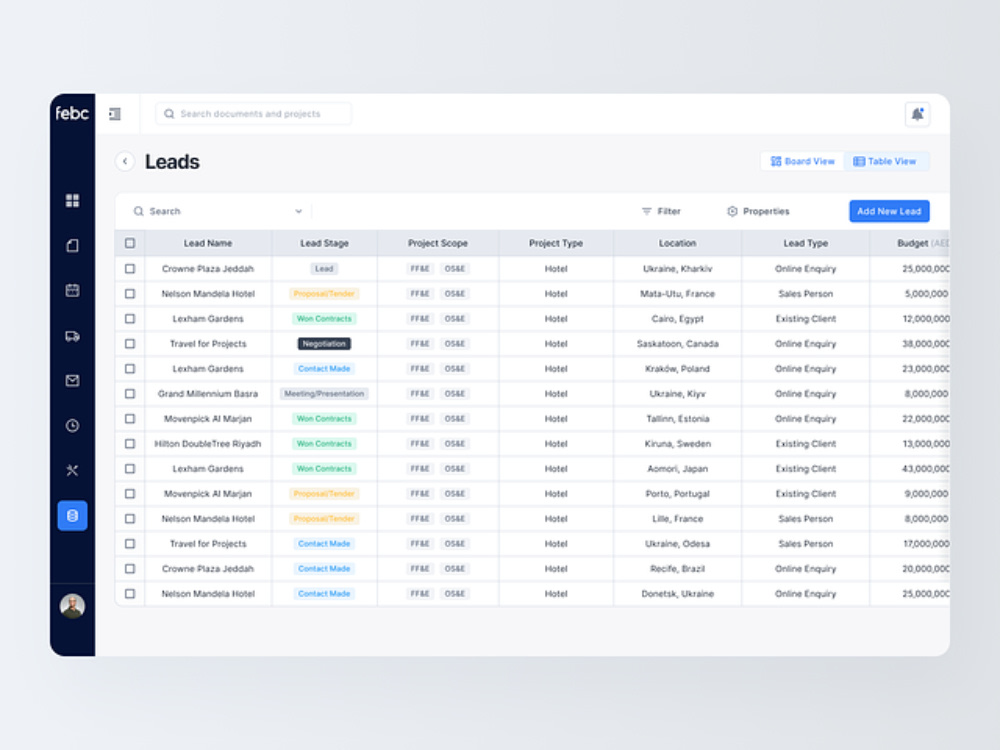The image size is (1000, 750).
Task: Click the 43,000,000 budget value
Action: (925, 468)
